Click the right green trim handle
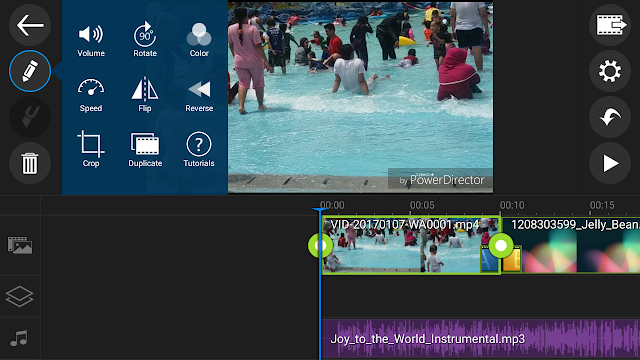This screenshot has width=640, height=360. pyautogui.click(x=501, y=245)
